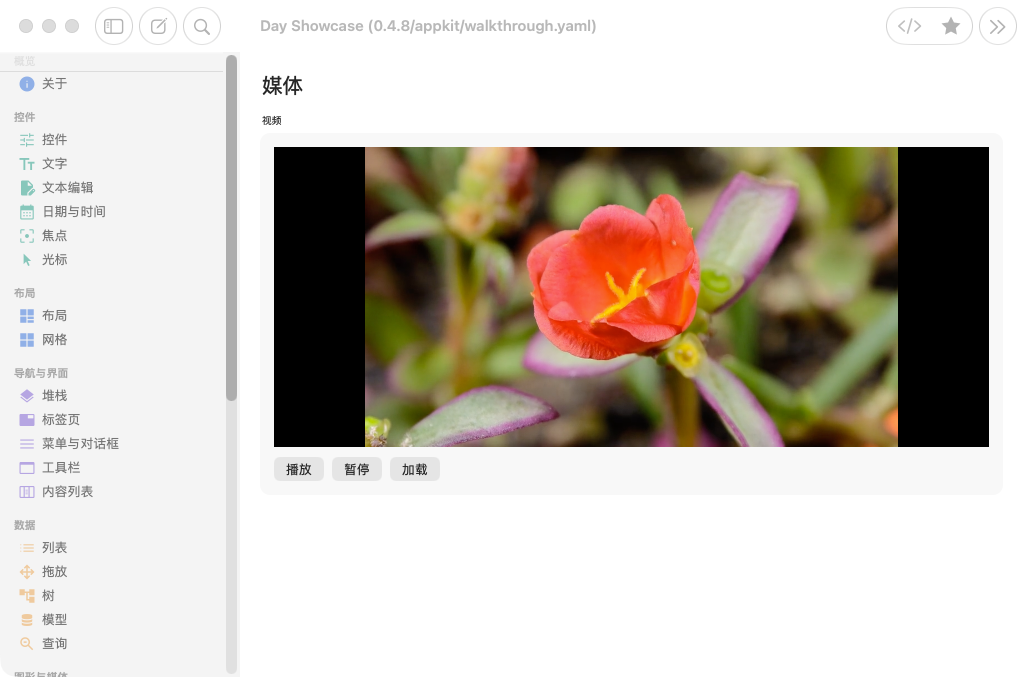Open search with the magnifier icon
Image resolution: width=1024 pixels, height=677 pixels.
pyautogui.click(x=202, y=26)
